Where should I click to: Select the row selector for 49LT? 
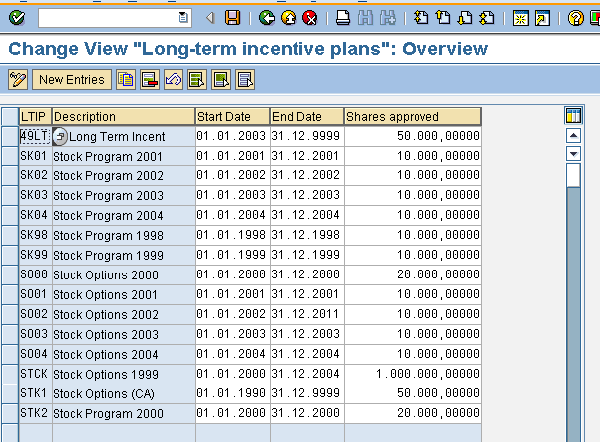(x=10, y=136)
